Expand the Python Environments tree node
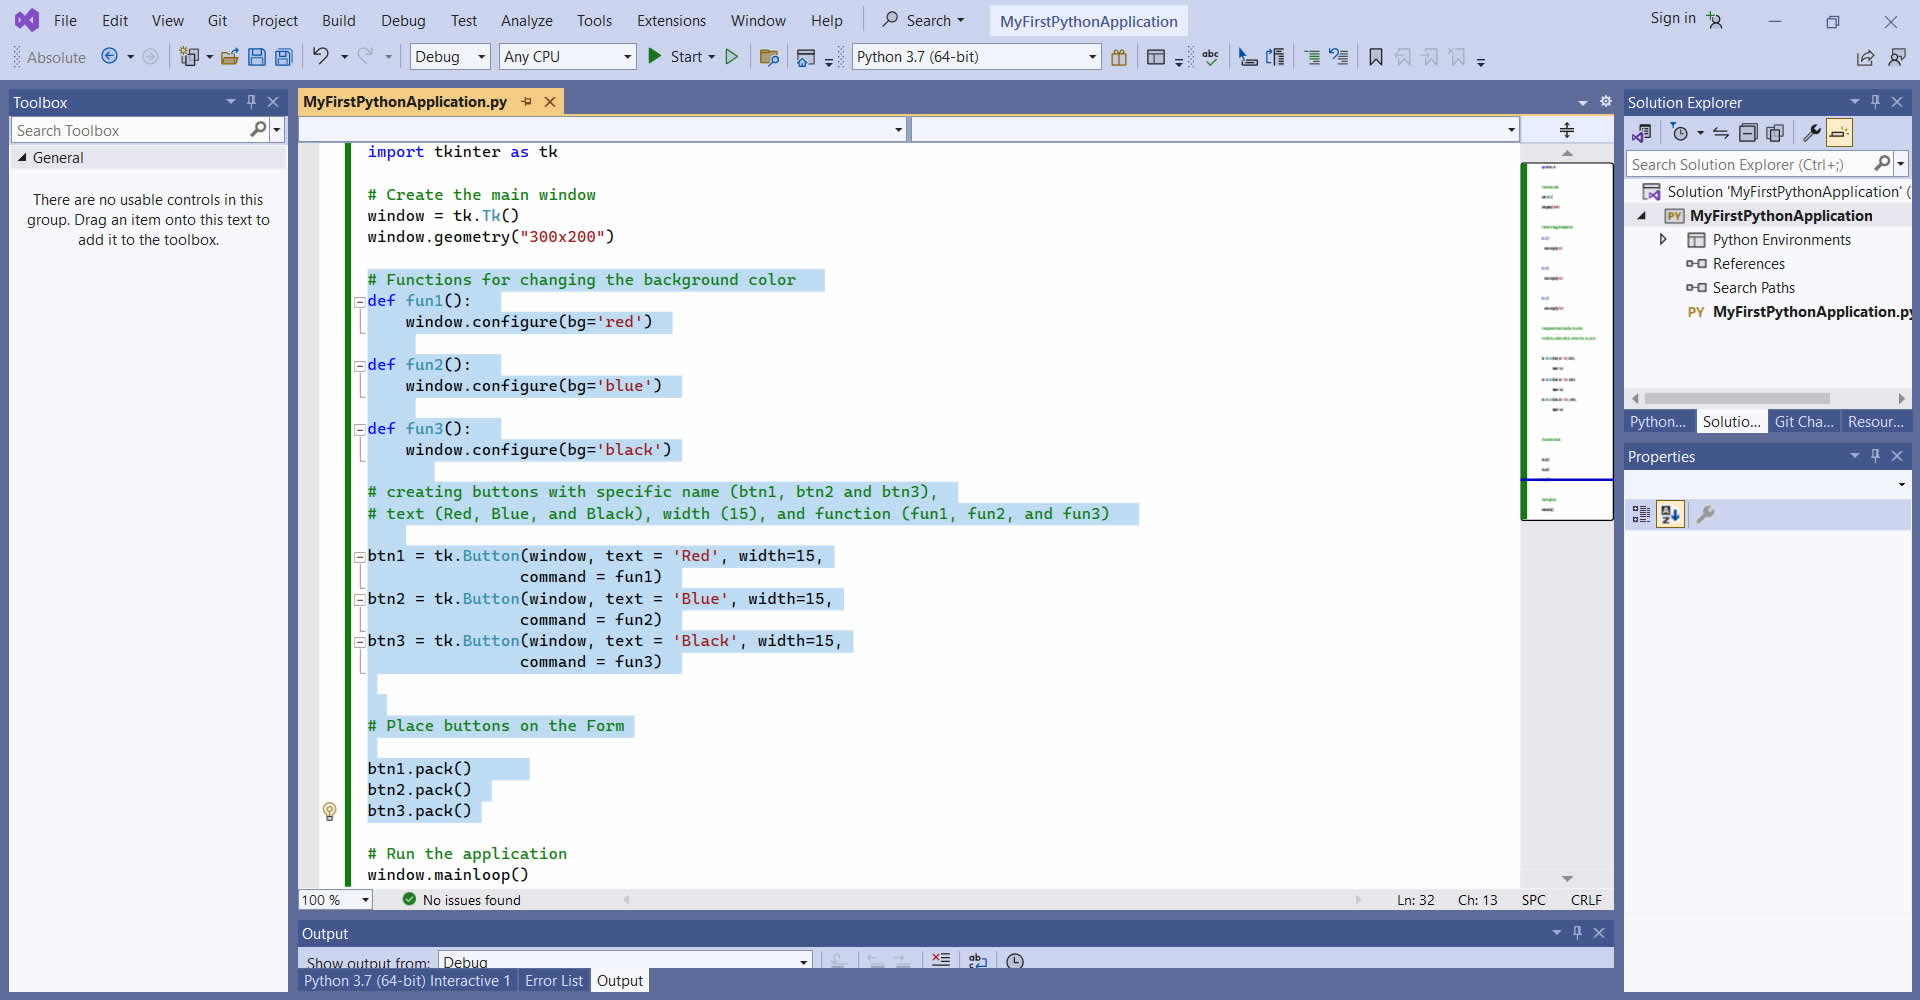 [1663, 240]
